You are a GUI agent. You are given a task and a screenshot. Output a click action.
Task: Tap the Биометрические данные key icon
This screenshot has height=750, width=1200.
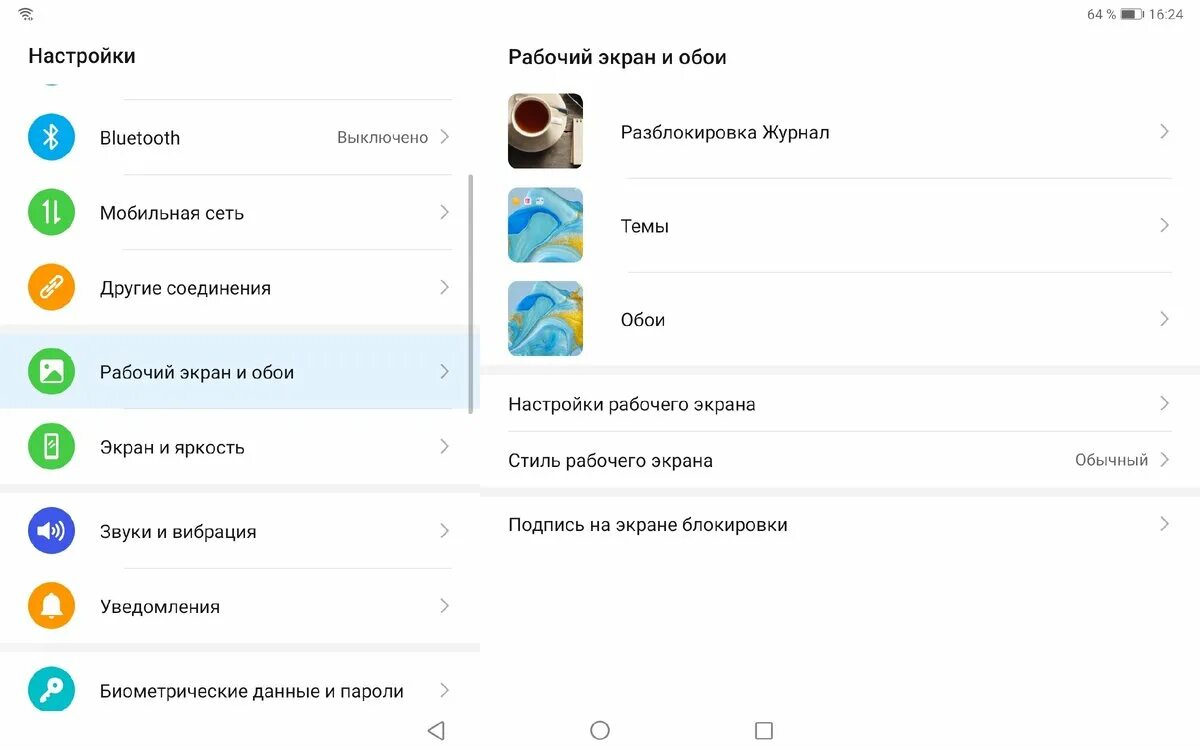click(51, 689)
